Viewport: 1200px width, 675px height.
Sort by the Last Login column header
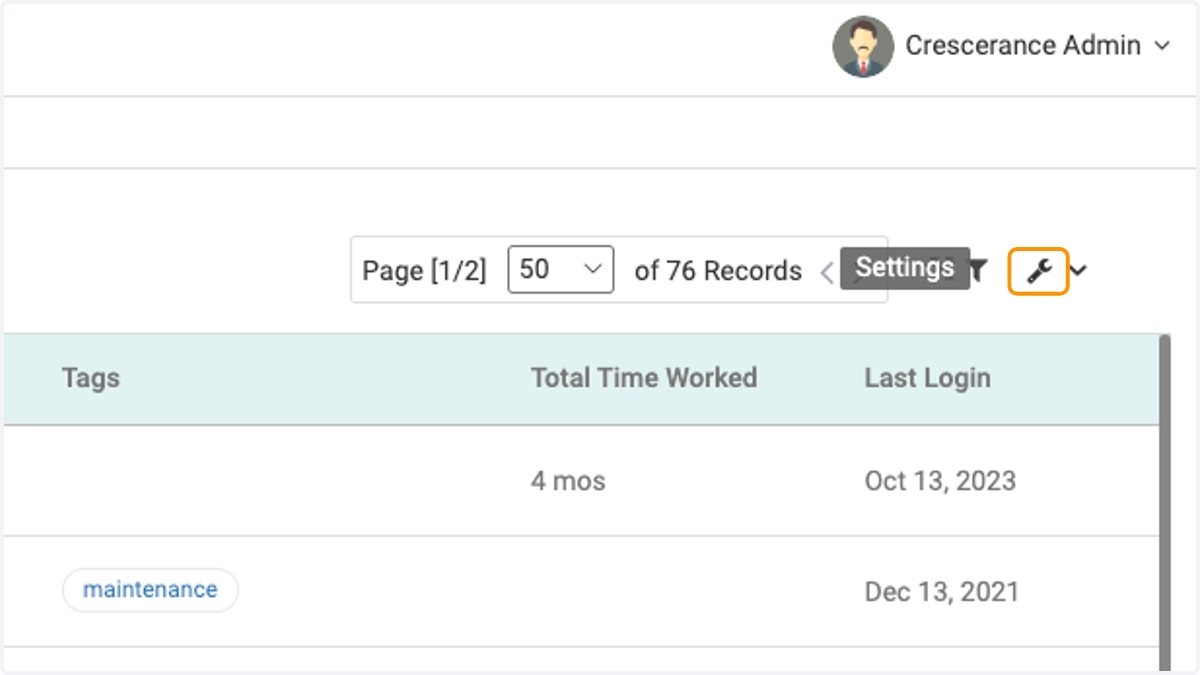[928, 378]
